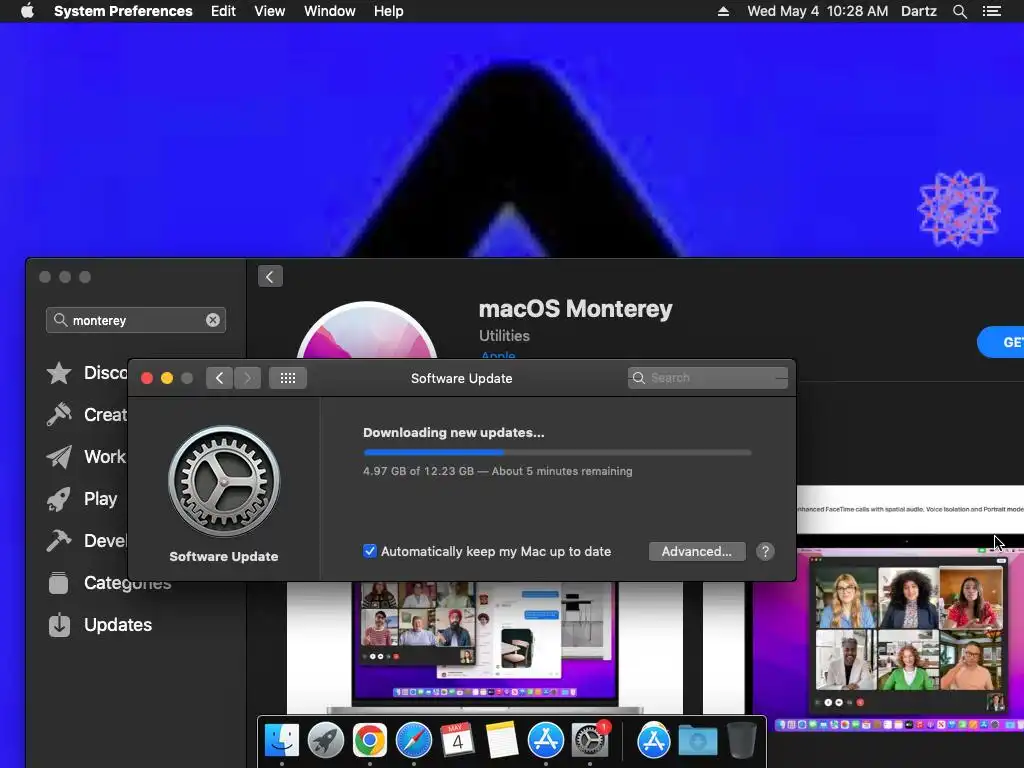Screen dimensions: 1024x768
Task: Click the Utilities category label
Action: (504, 336)
